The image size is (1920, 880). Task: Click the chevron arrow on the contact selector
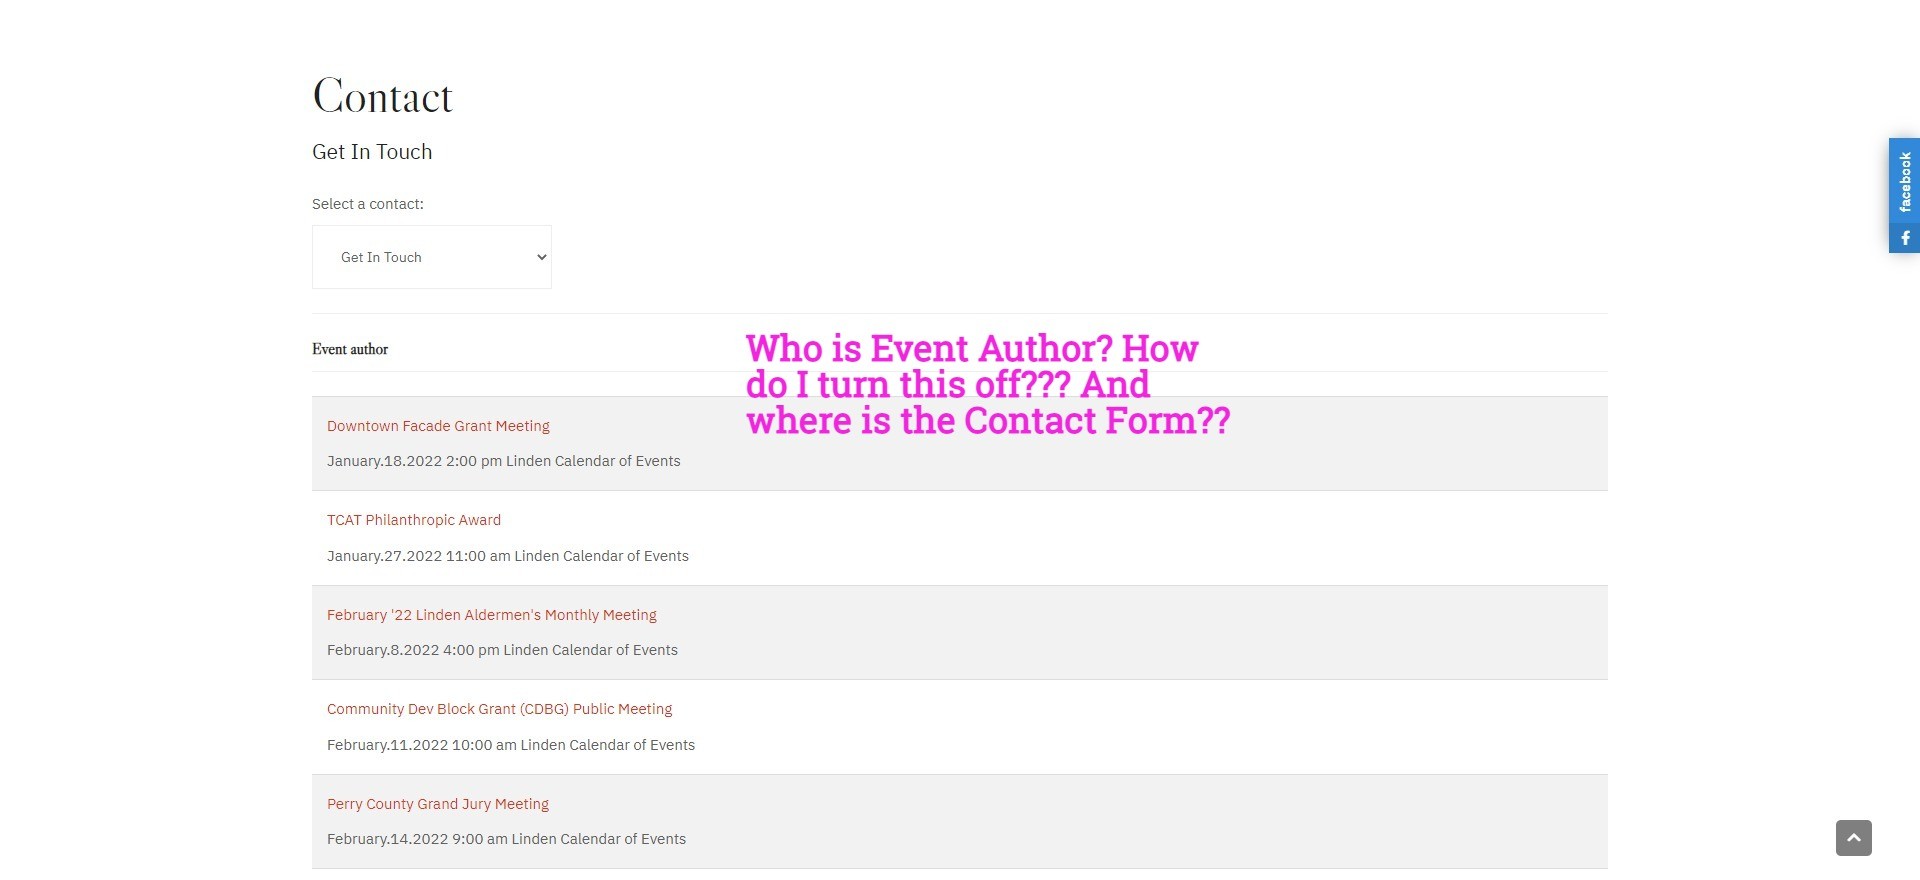[x=541, y=257]
